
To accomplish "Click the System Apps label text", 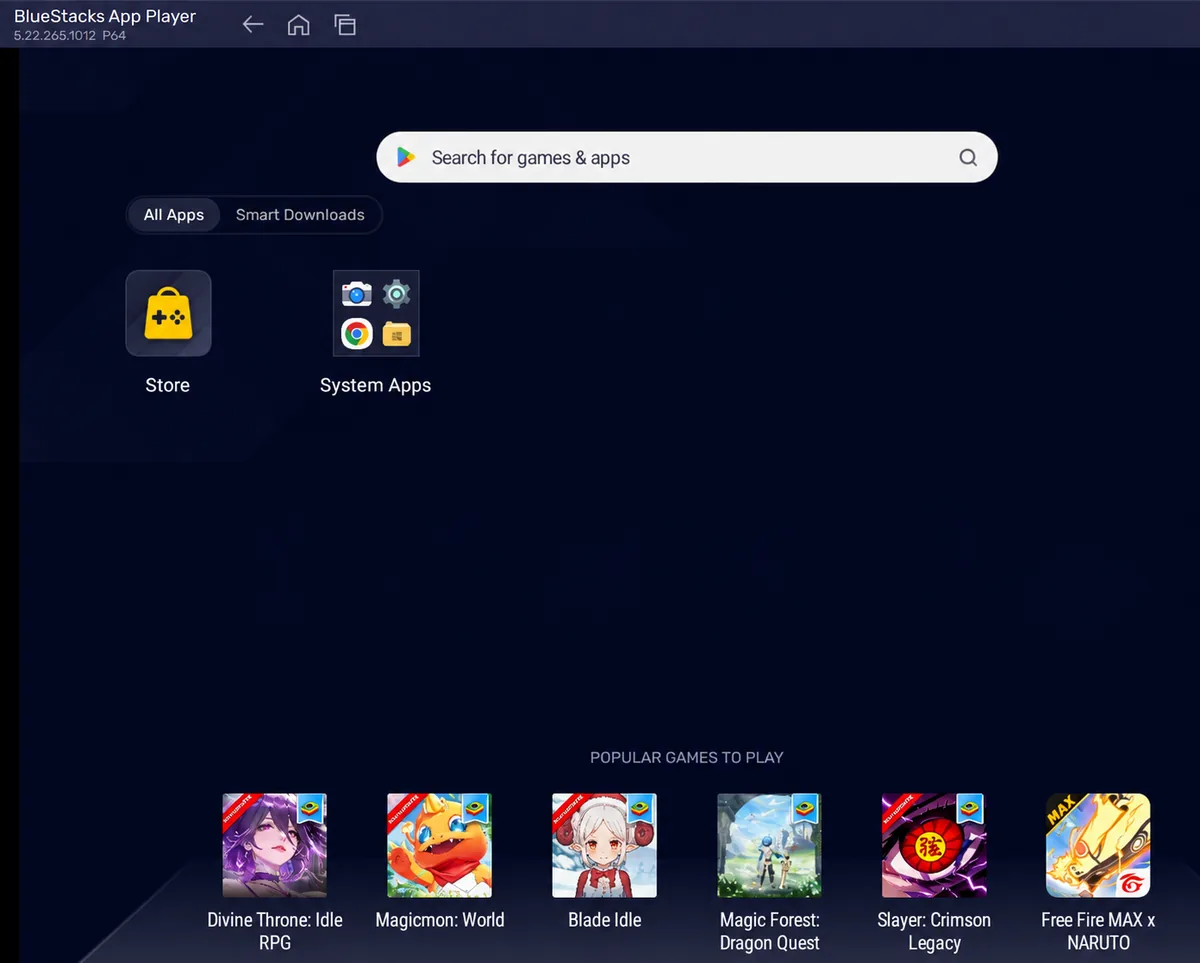I will point(376,385).
